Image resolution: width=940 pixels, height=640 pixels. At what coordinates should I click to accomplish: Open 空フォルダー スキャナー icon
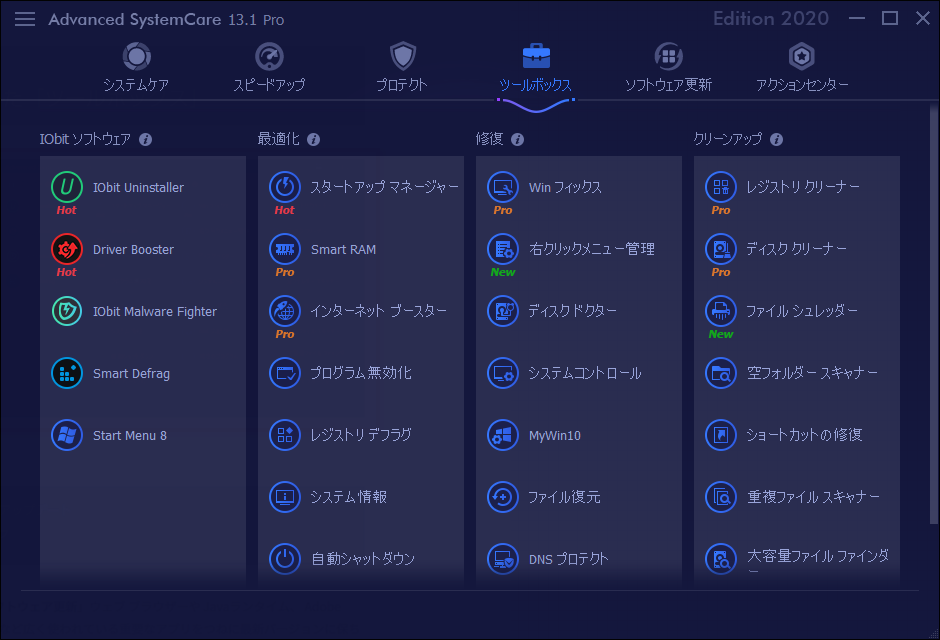[x=721, y=373]
